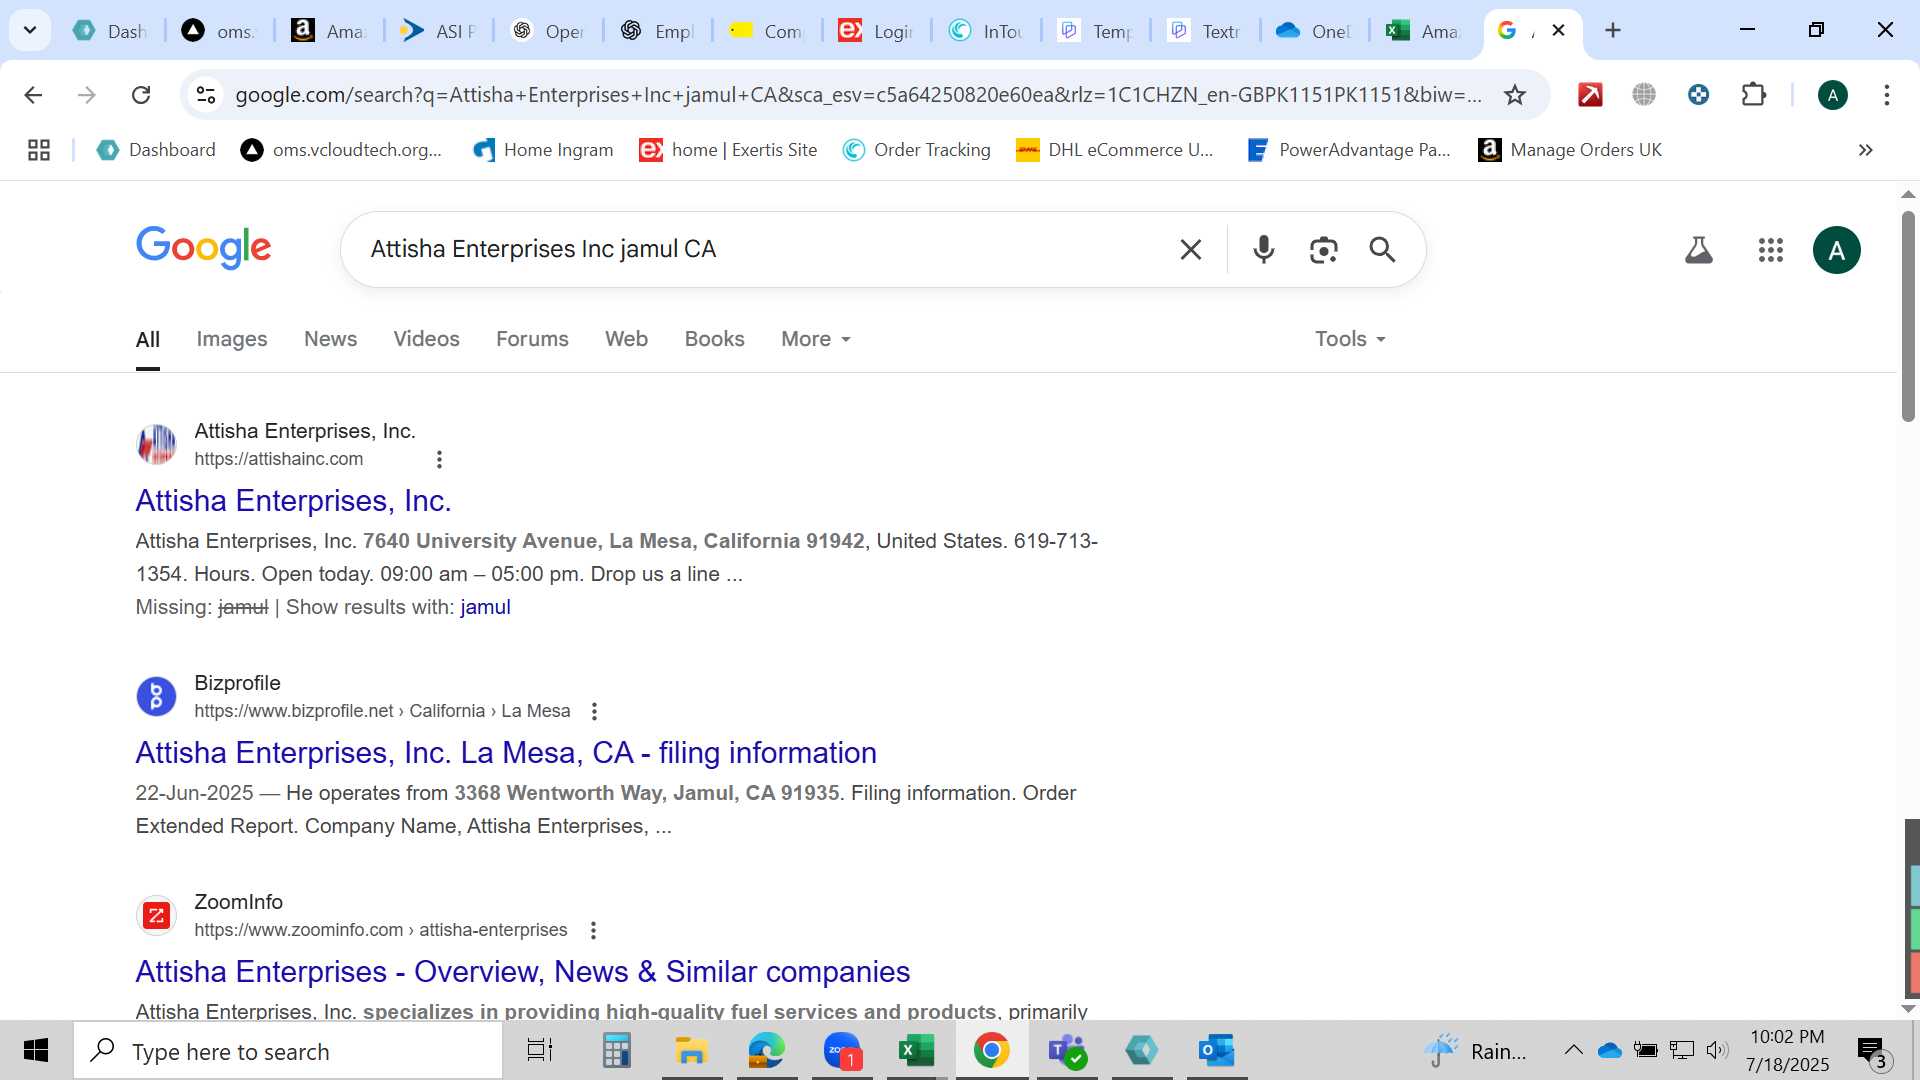The height and width of the screenshot is (1080, 1920).
Task: Open the tab search dropdown arrow
Action: (x=30, y=30)
